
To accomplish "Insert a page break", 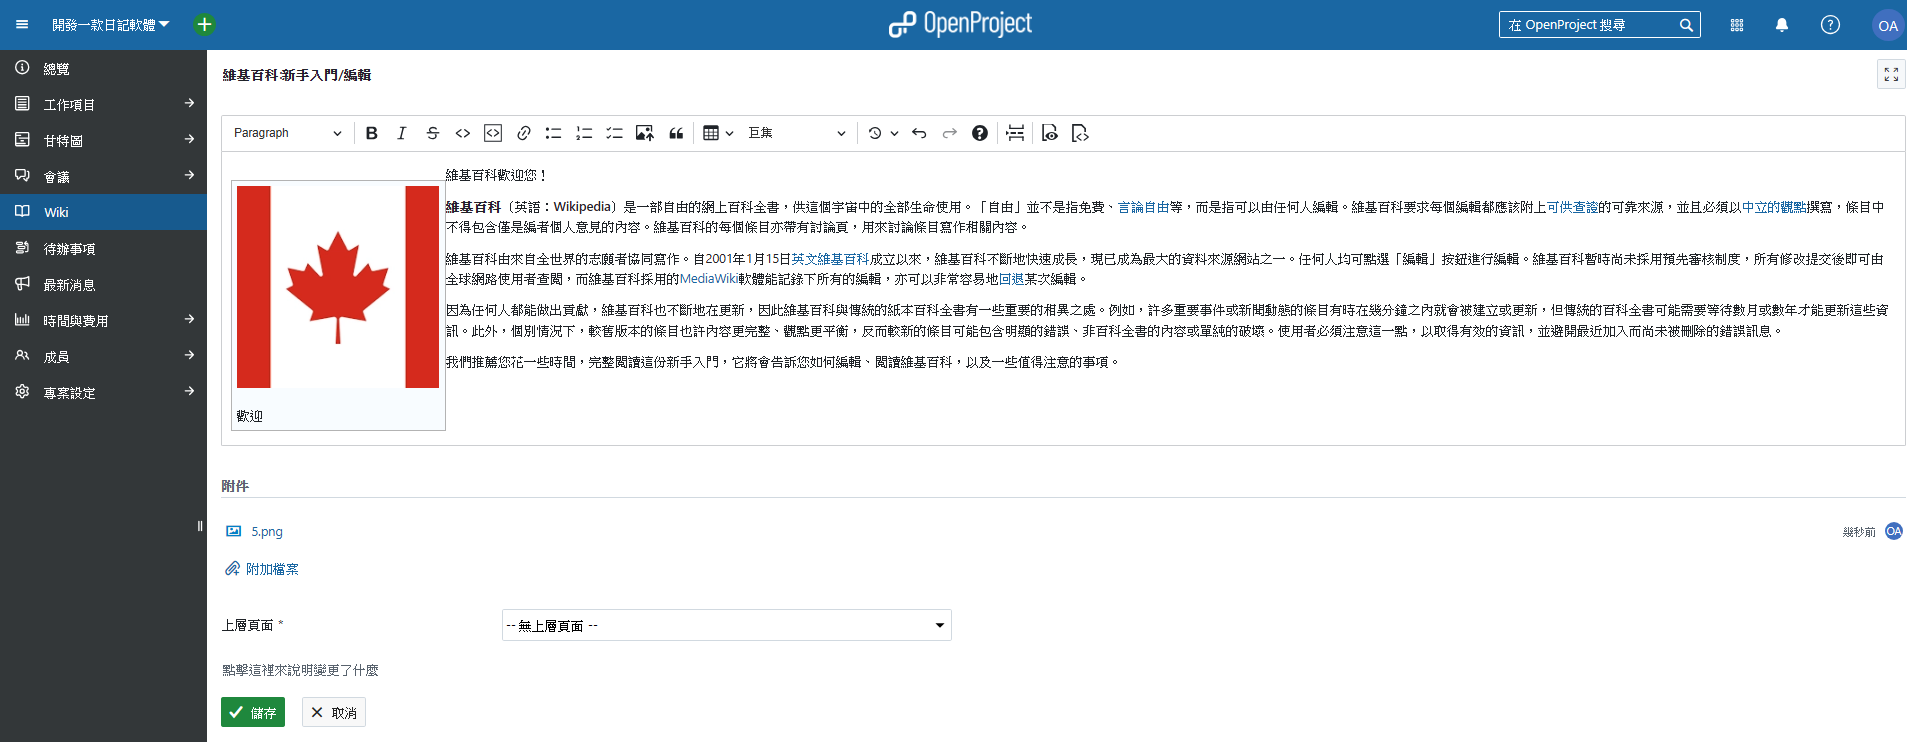I will tap(1015, 133).
